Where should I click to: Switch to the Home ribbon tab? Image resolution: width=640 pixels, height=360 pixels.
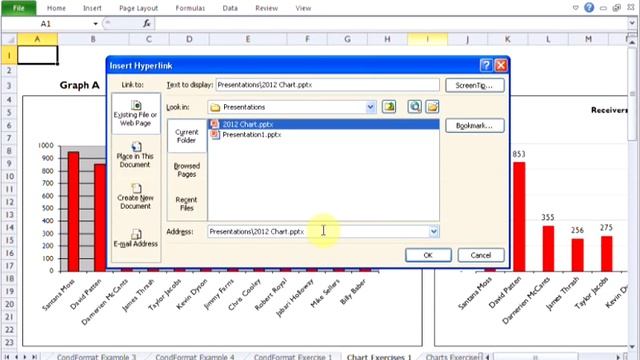tap(56, 8)
